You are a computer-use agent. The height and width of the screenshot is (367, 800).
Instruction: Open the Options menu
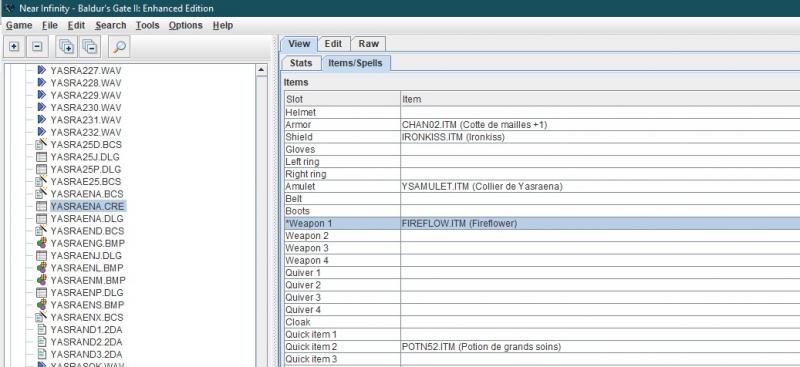pyautogui.click(x=186, y=25)
